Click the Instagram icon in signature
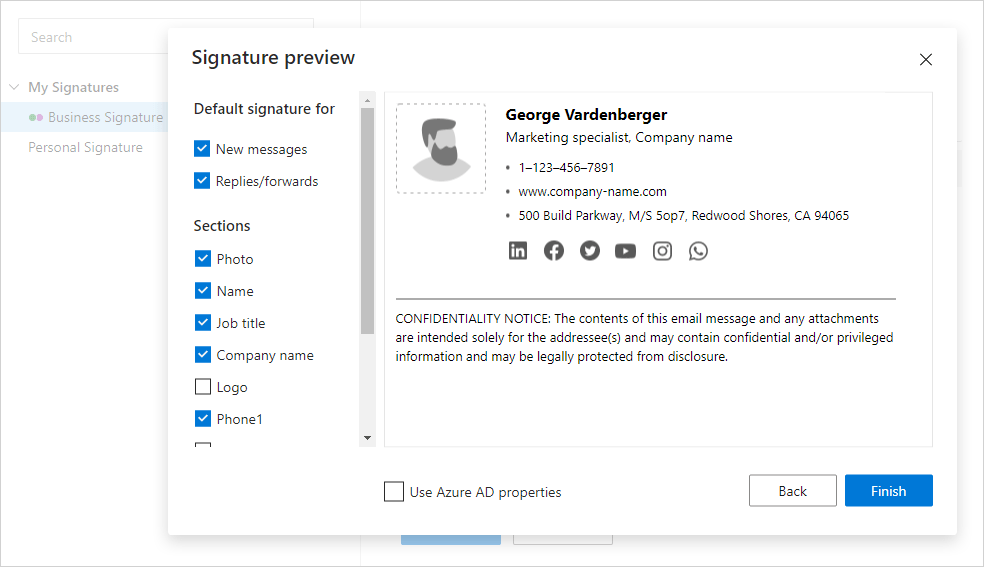This screenshot has height=567, width=984. point(662,251)
